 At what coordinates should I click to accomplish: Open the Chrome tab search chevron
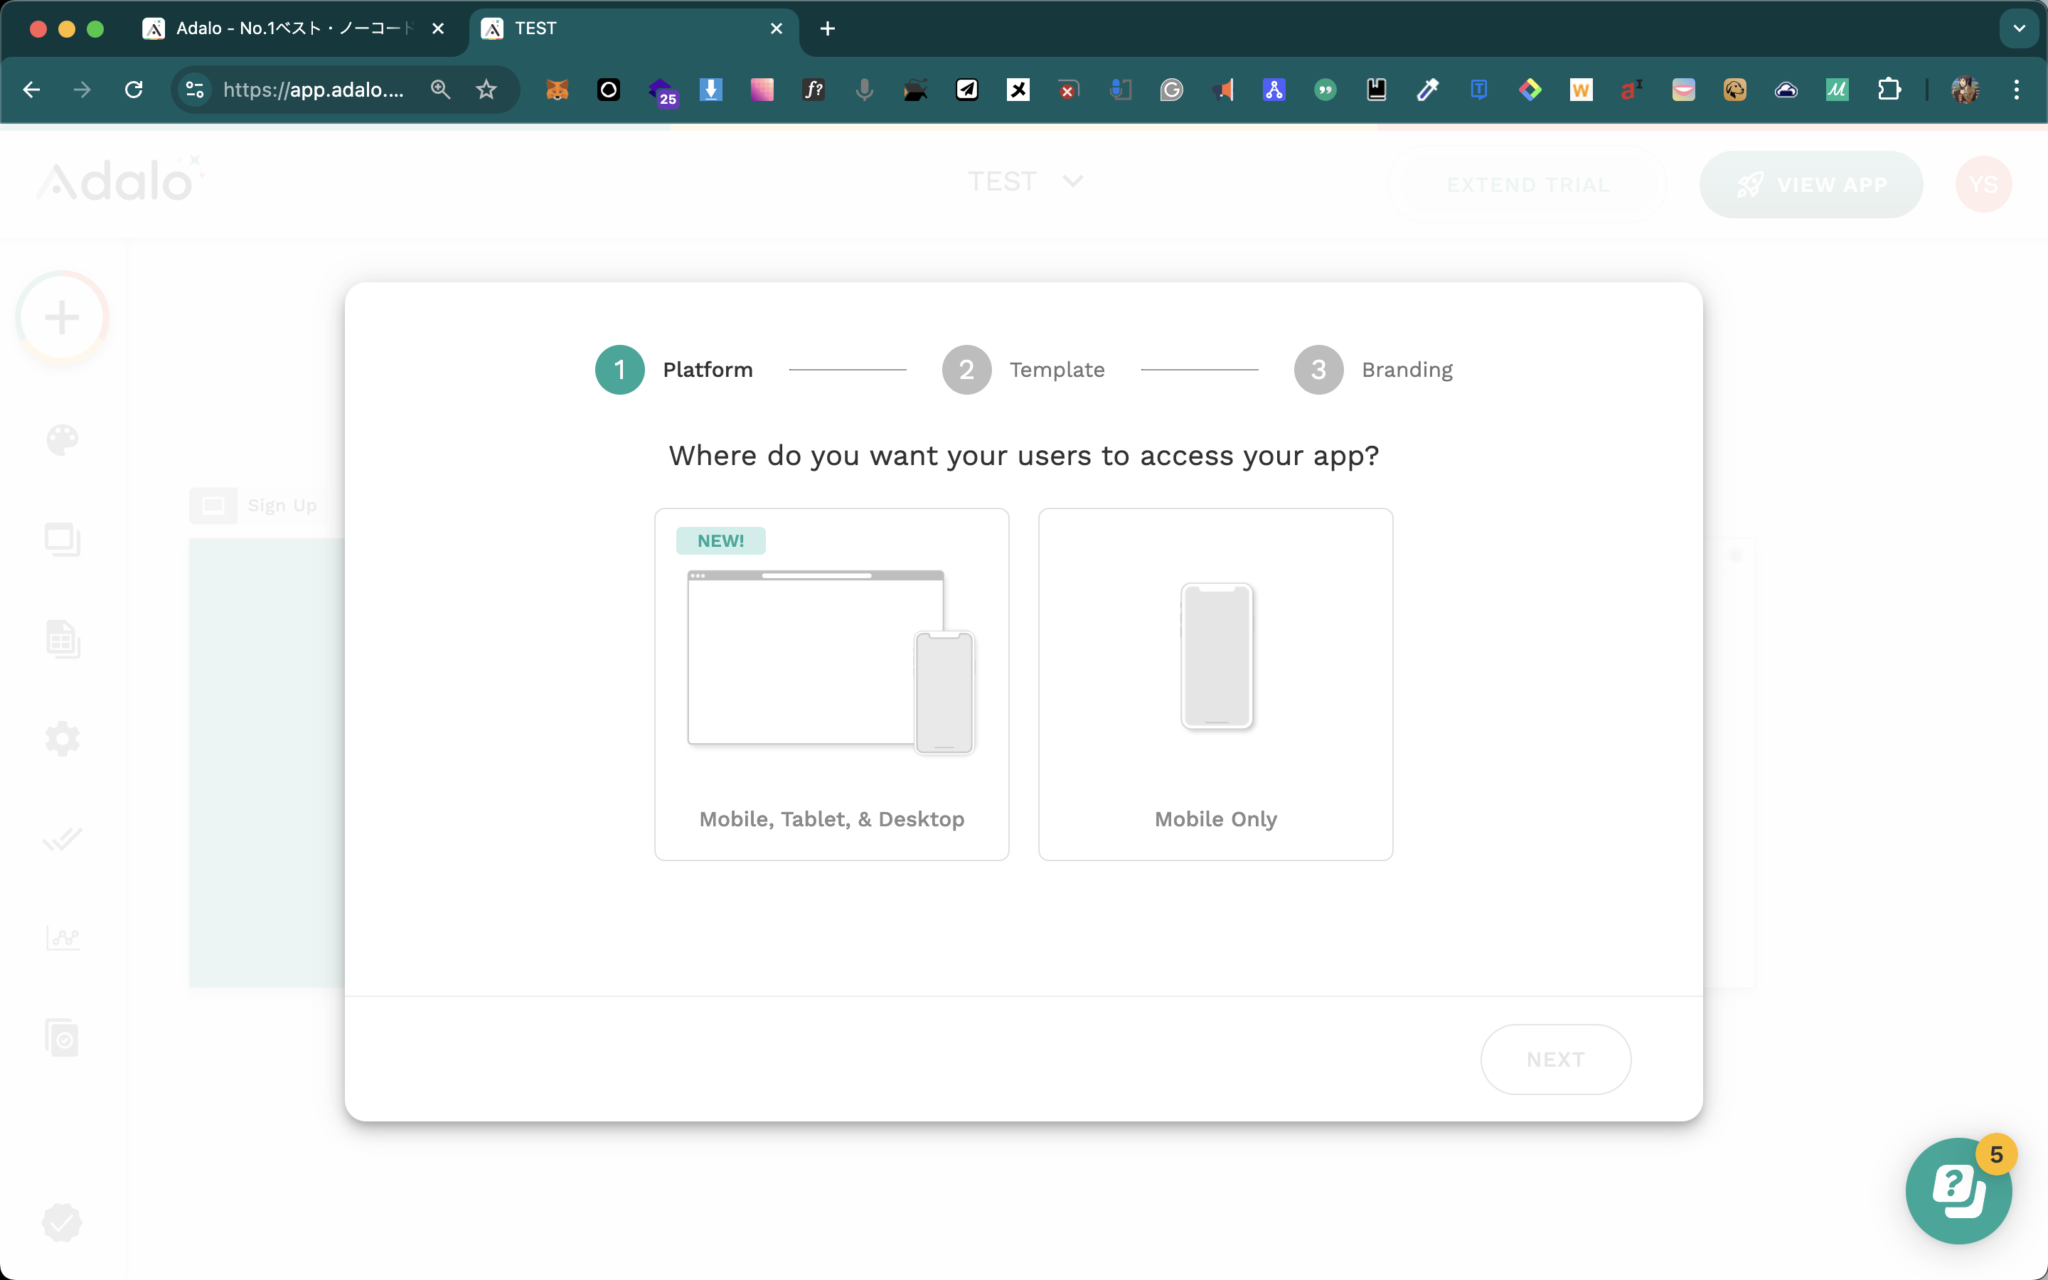point(2018,29)
